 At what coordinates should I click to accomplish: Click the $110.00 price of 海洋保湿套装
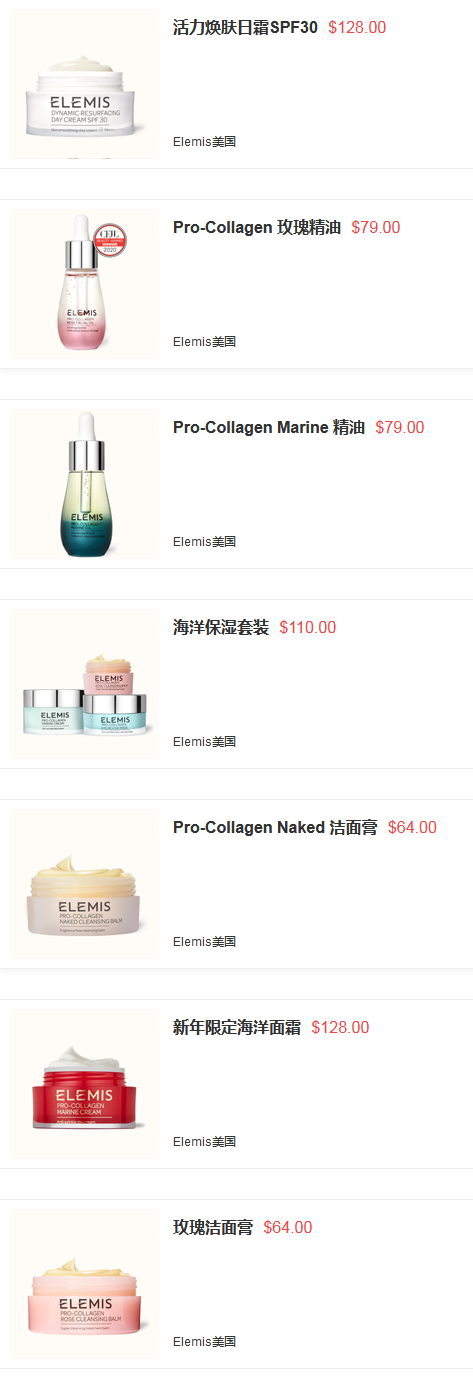308,628
